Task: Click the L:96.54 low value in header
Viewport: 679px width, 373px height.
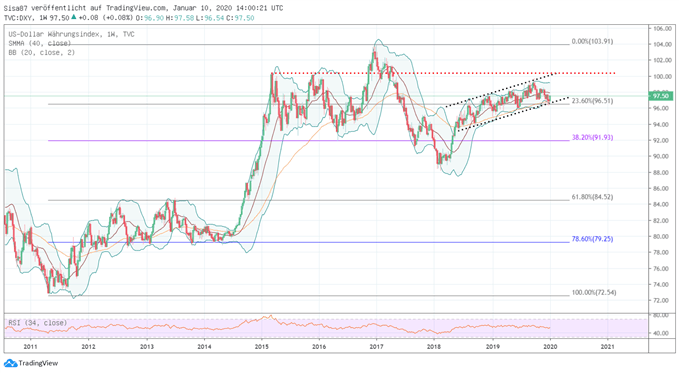Action: click(210, 18)
